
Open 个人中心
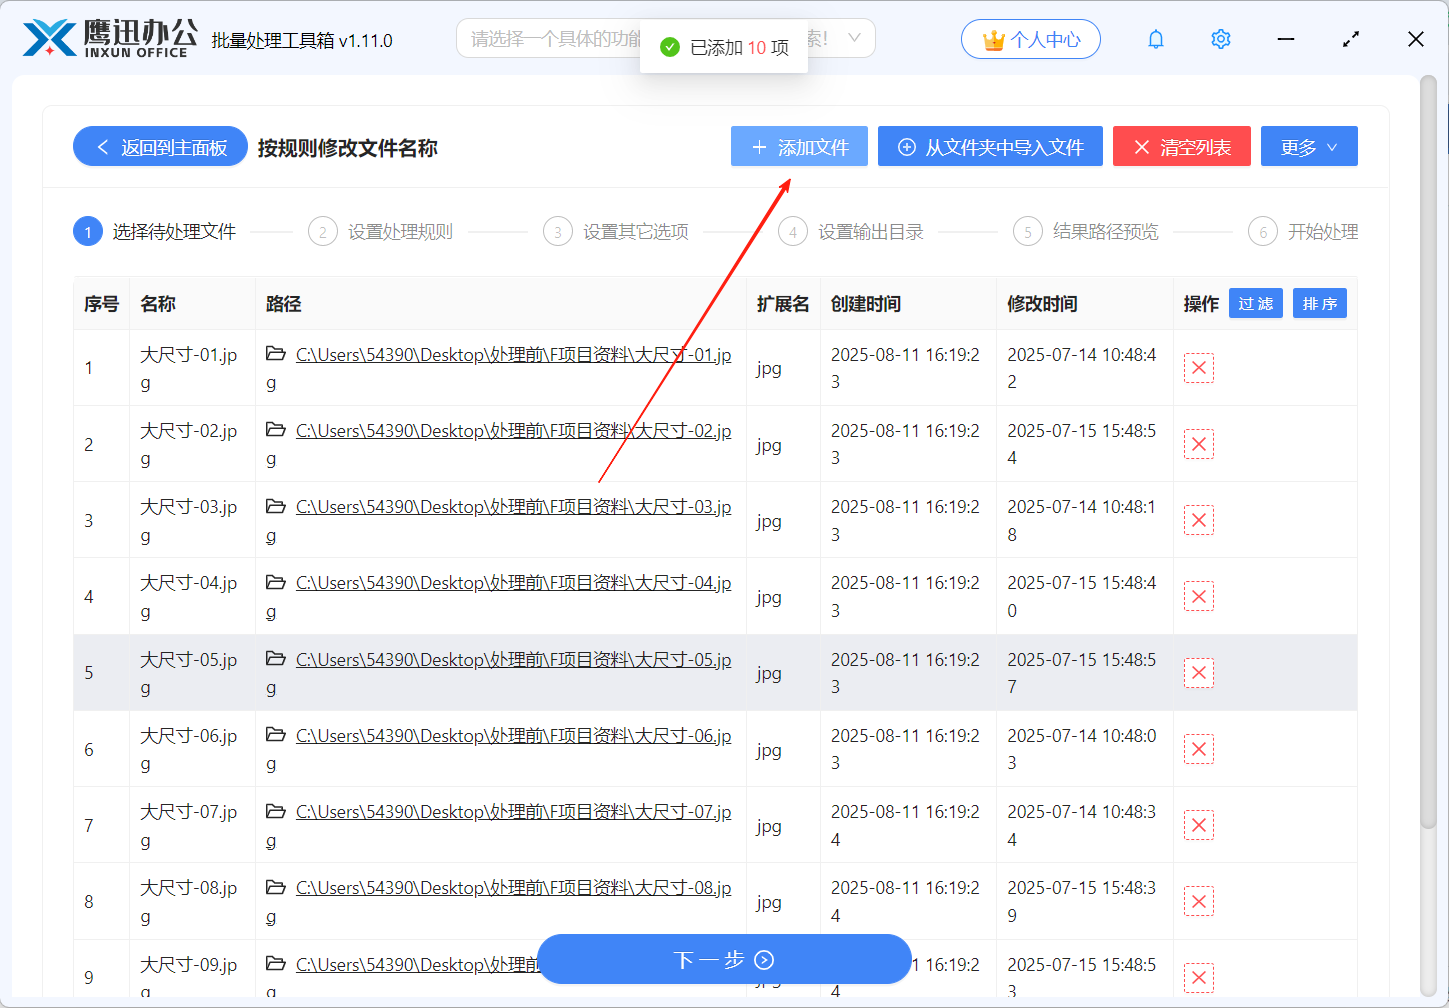pos(1031,39)
